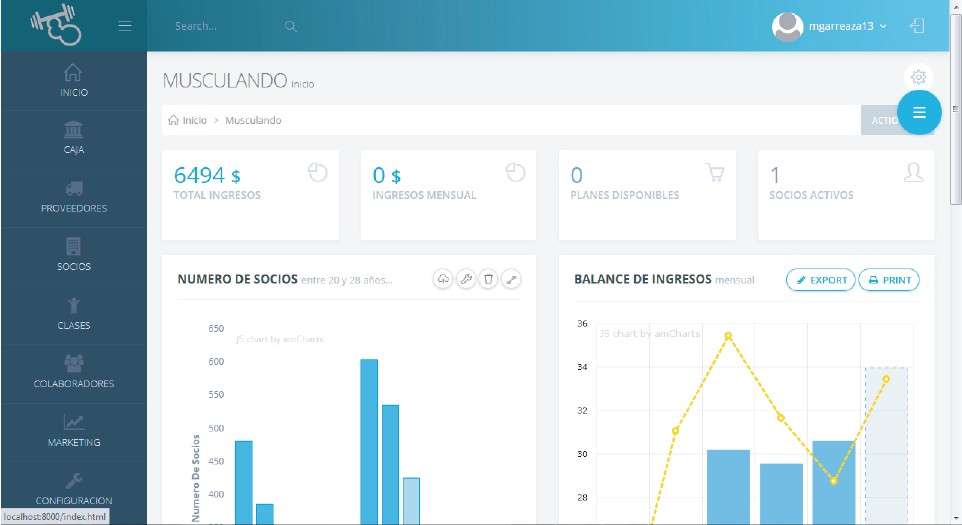Click the 6494 $ total ingresos value
This screenshot has height=525, width=962.
[207, 175]
